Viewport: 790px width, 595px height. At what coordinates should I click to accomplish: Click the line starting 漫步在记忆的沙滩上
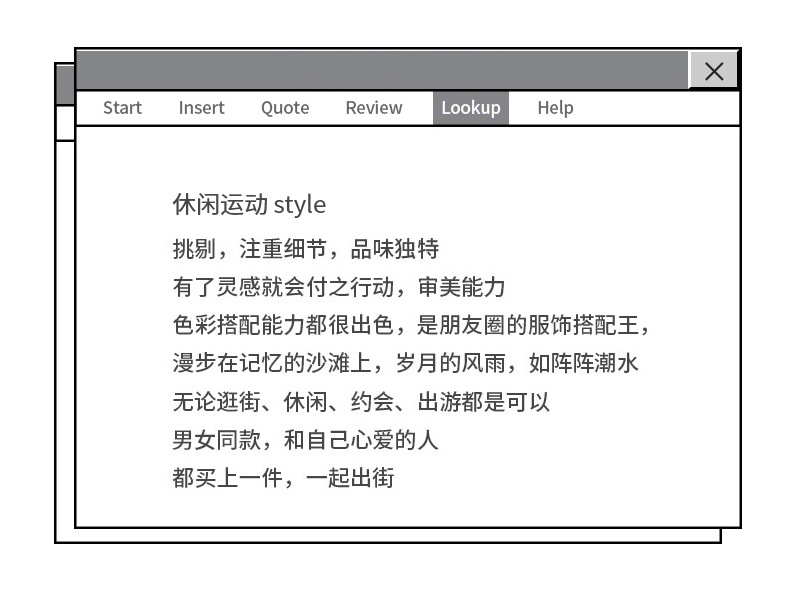[406, 363]
